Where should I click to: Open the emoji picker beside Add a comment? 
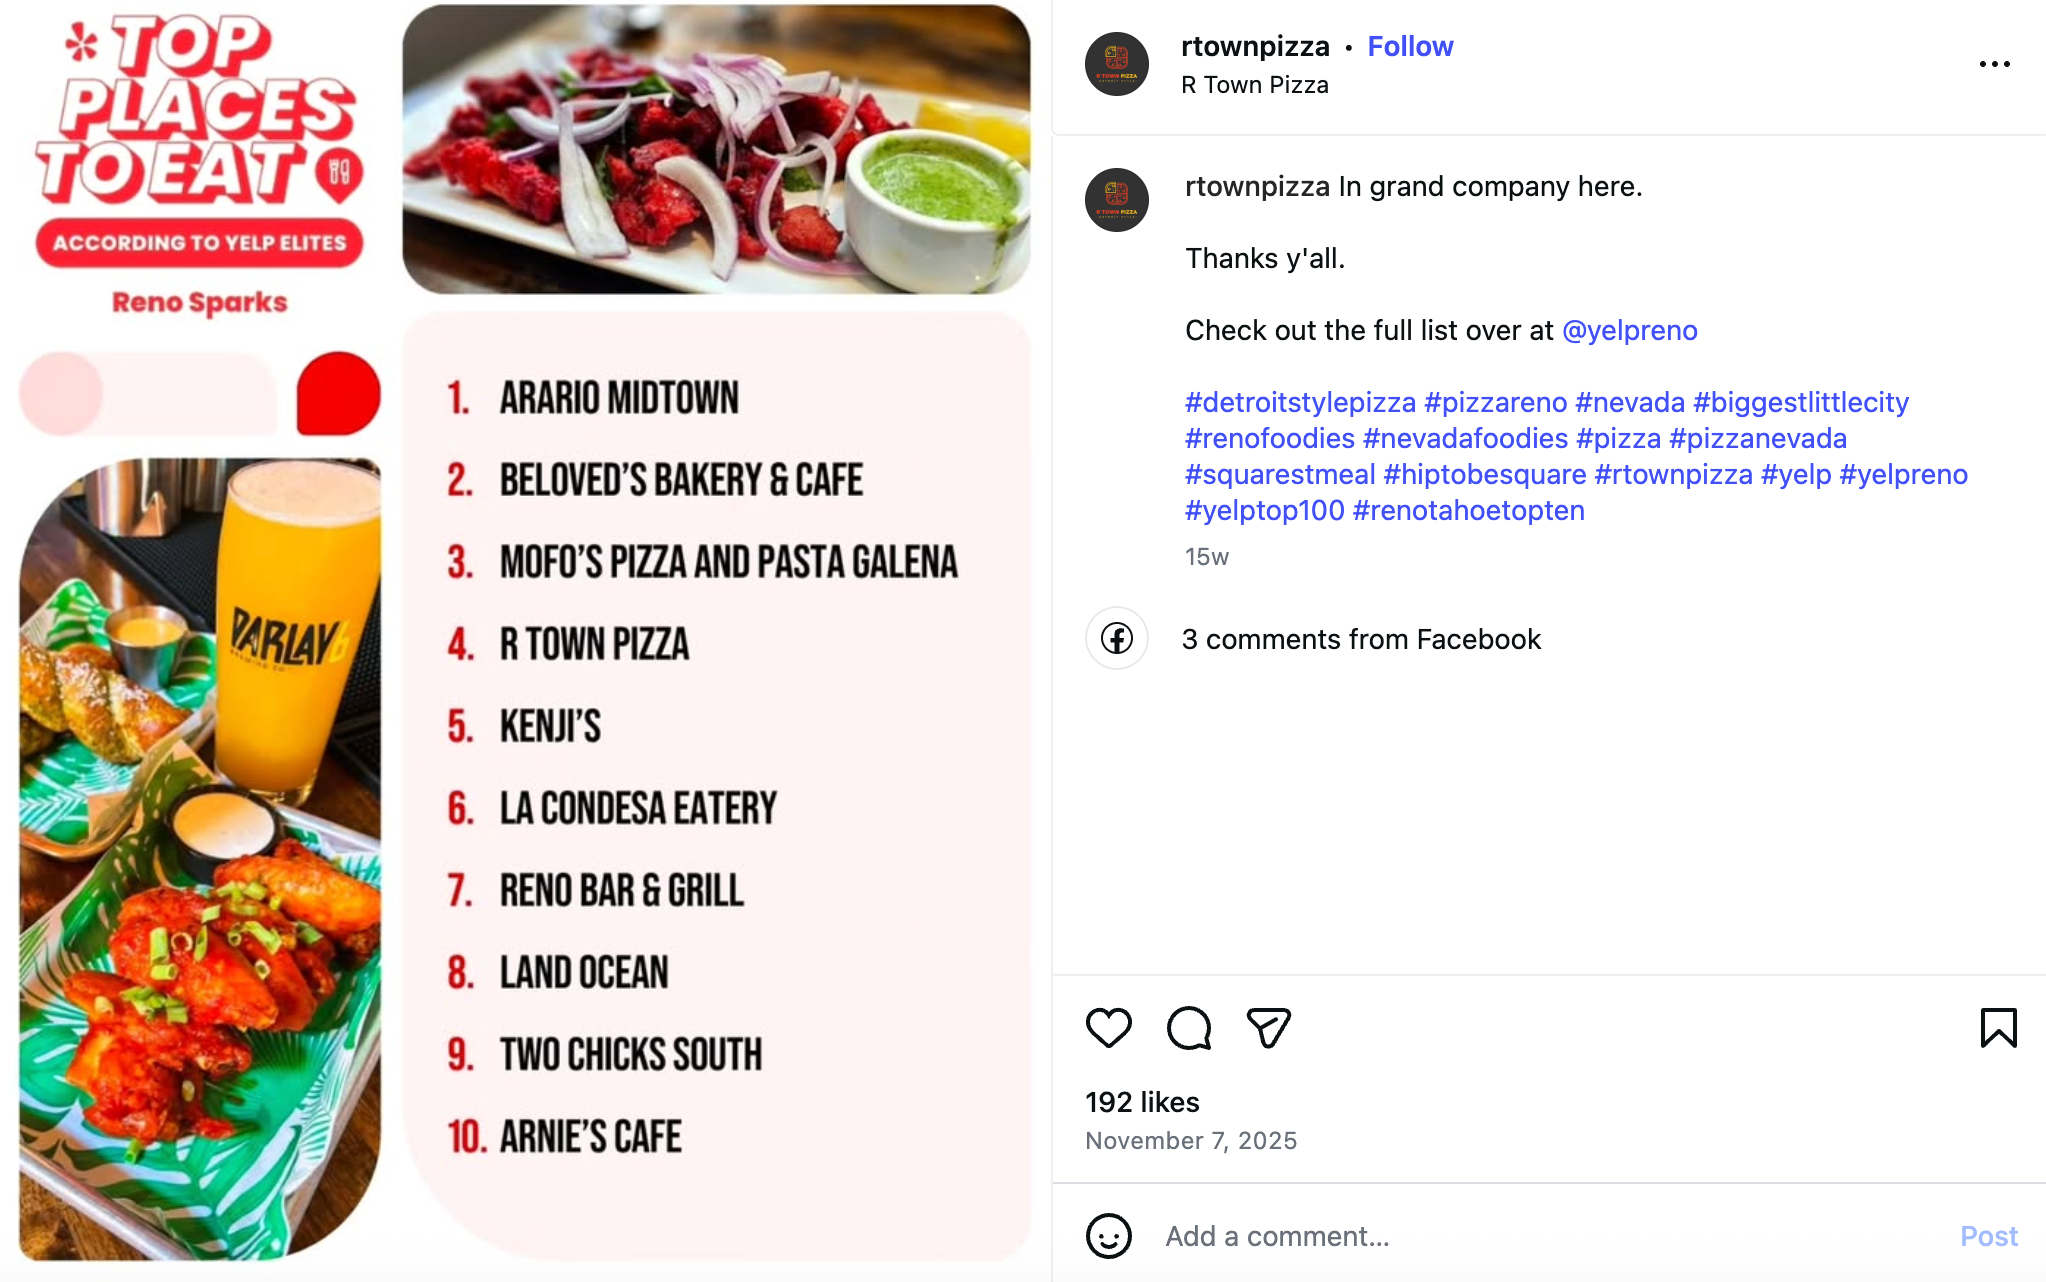(x=1106, y=1236)
